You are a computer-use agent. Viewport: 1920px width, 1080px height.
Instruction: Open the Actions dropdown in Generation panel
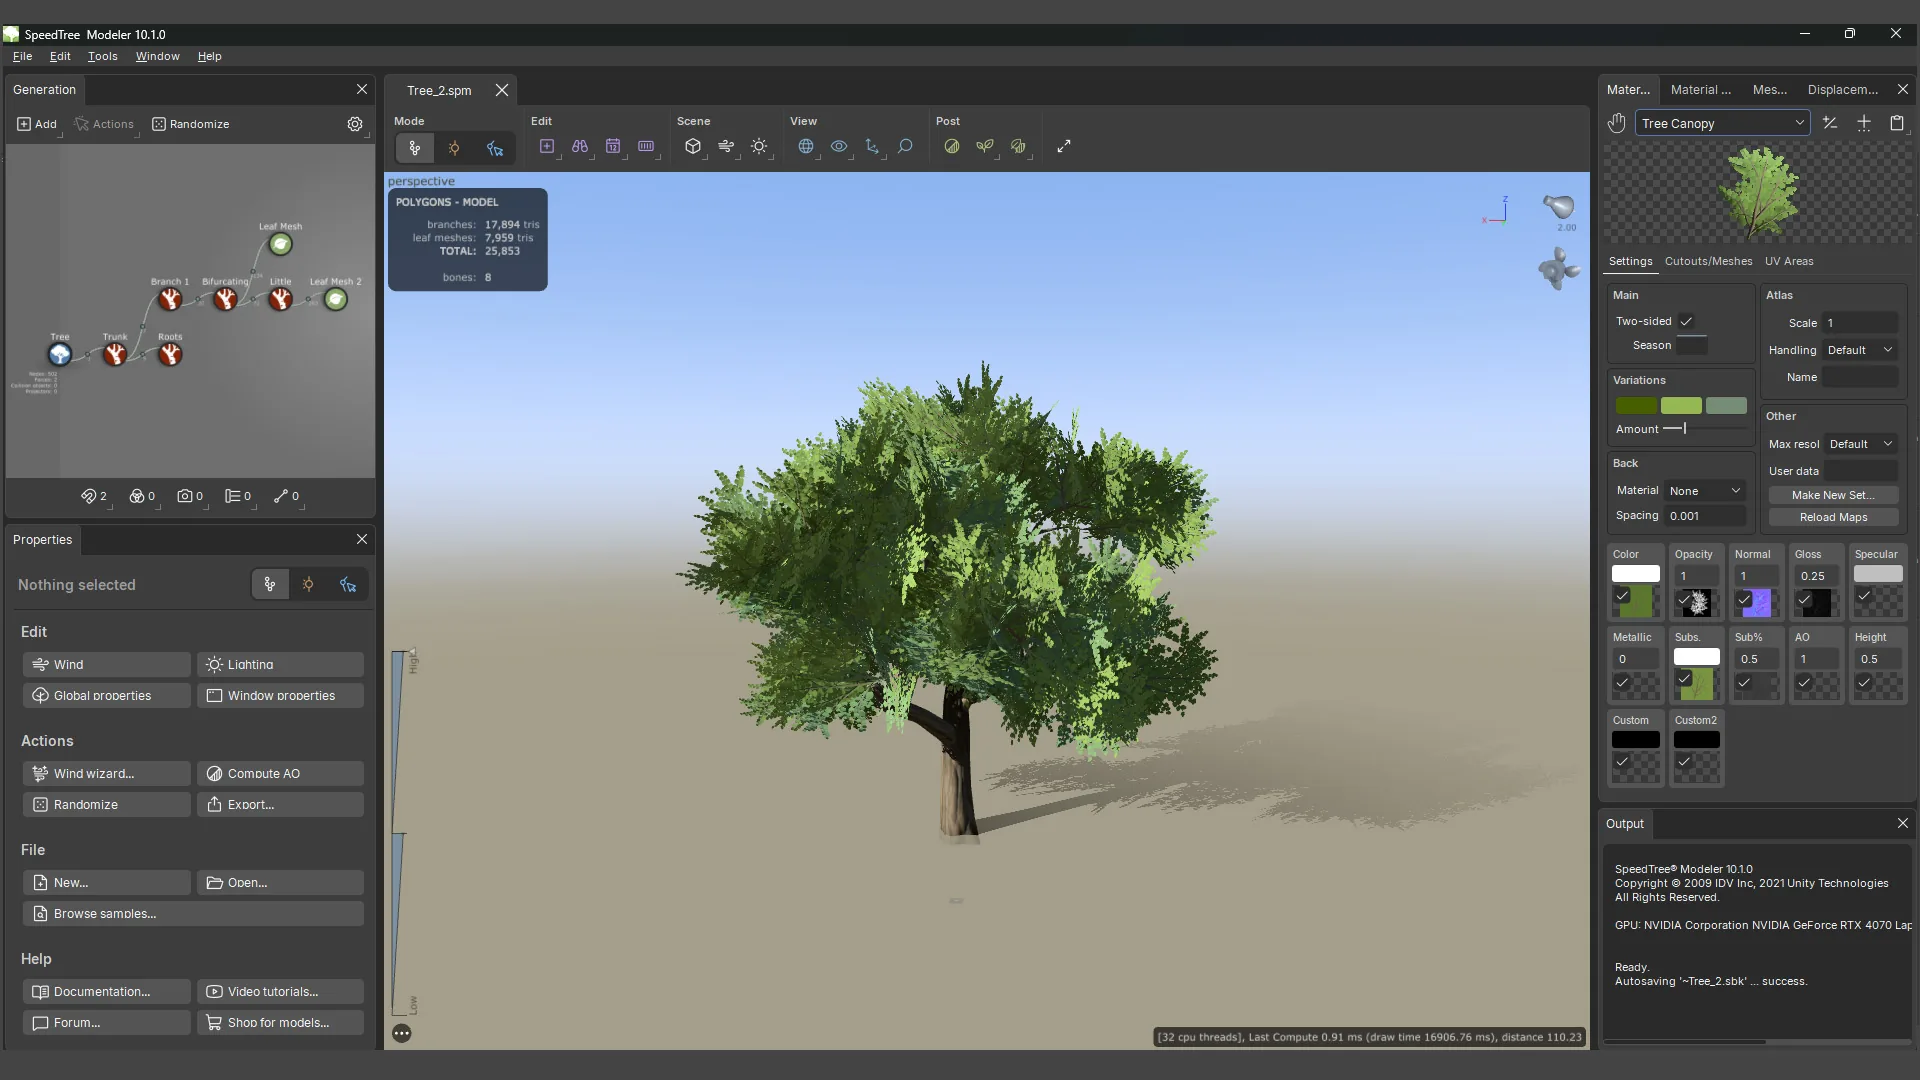click(104, 124)
